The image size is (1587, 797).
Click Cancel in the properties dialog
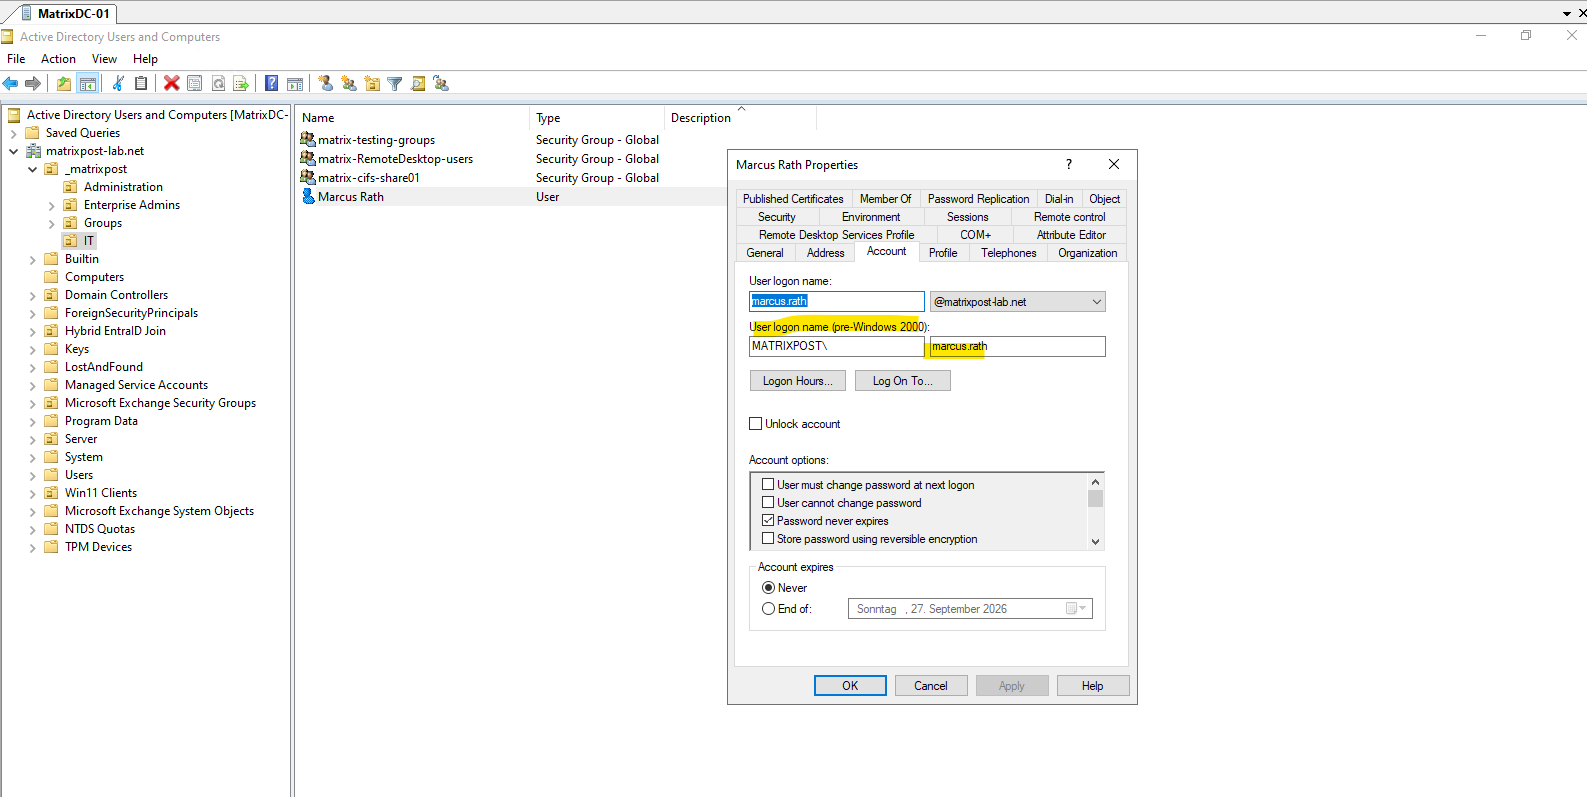click(x=931, y=686)
